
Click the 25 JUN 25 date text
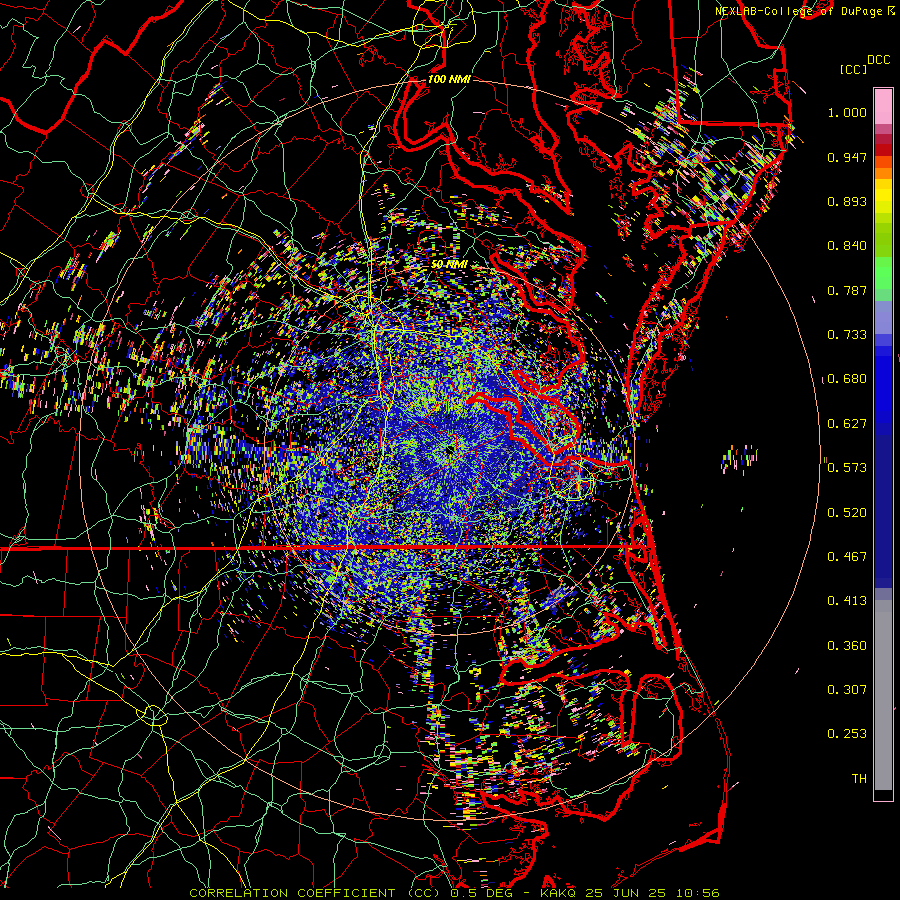pos(626,893)
